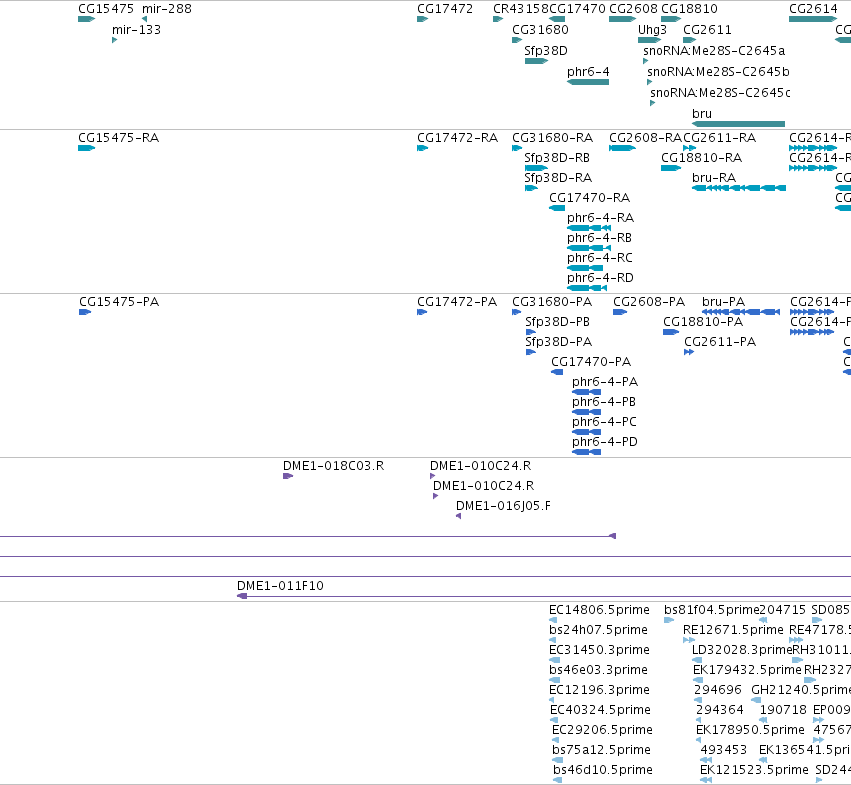Open the CG31680 gene label
This screenshot has height=785, width=851.
click(540, 30)
